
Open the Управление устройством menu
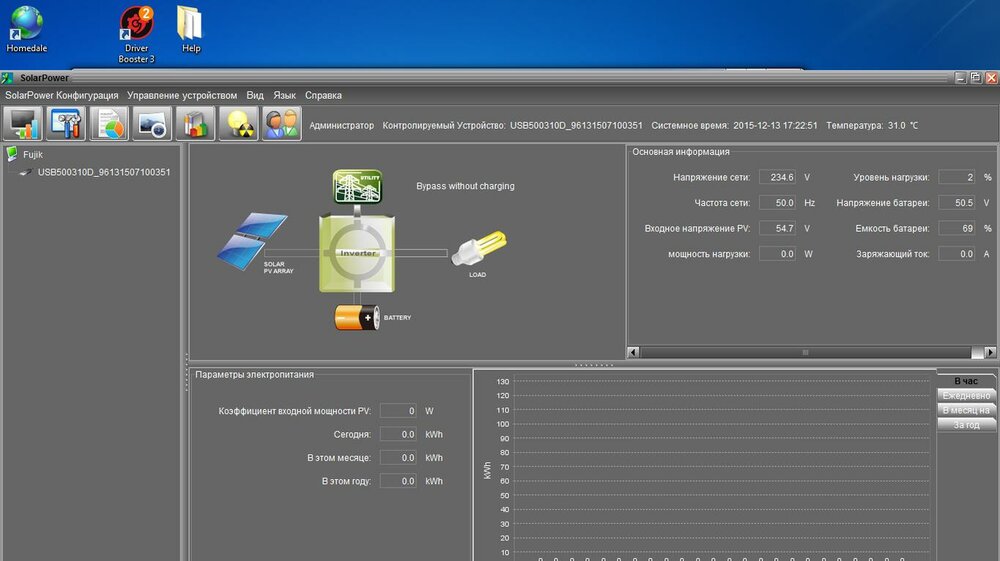click(x=182, y=96)
